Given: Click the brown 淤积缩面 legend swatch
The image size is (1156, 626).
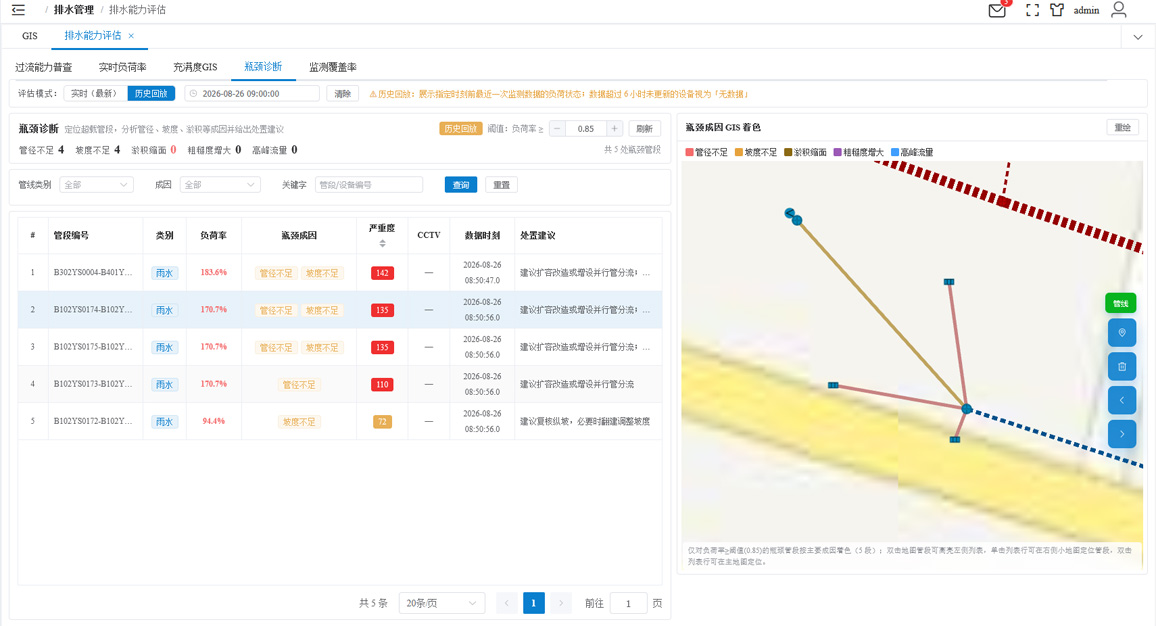Looking at the screenshot, I should click(x=788, y=152).
